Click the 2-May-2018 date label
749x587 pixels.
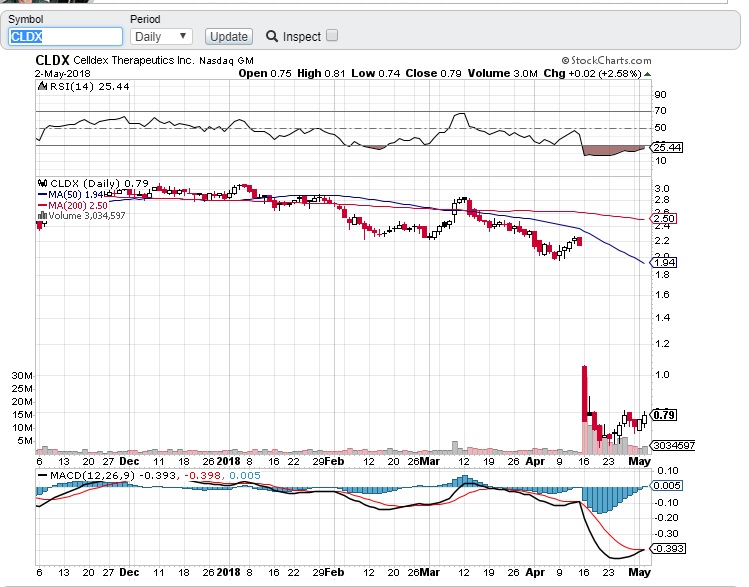(63, 74)
